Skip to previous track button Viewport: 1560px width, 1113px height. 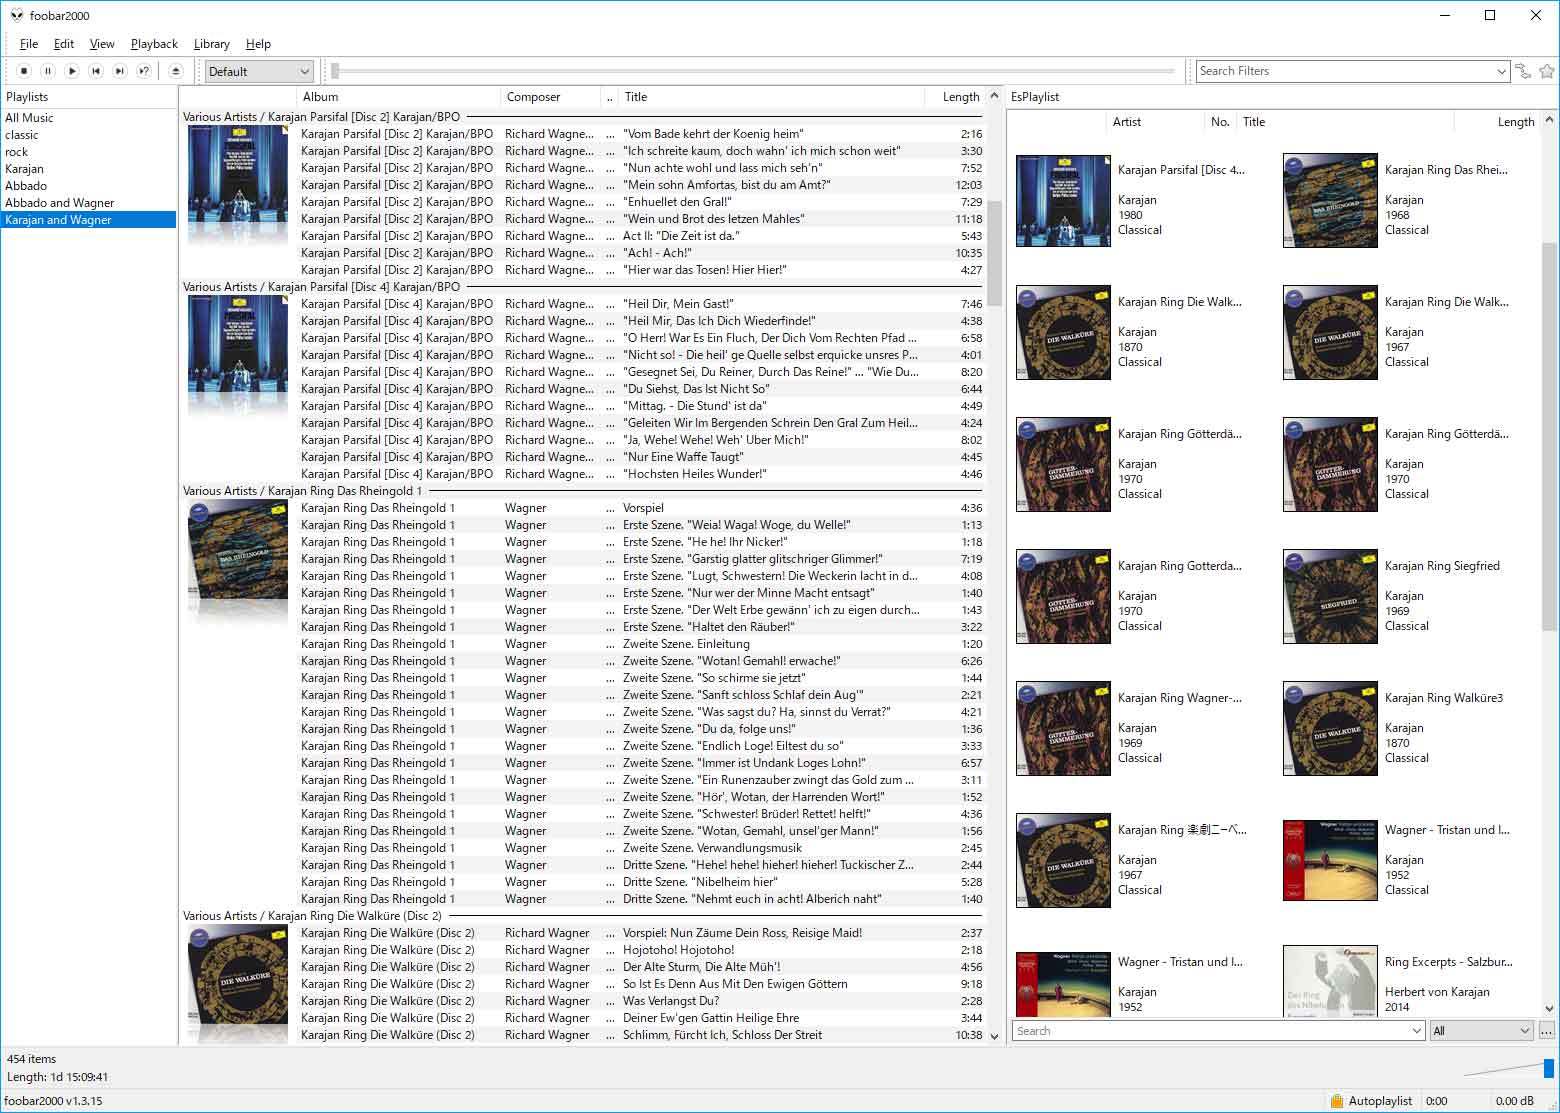96,71
